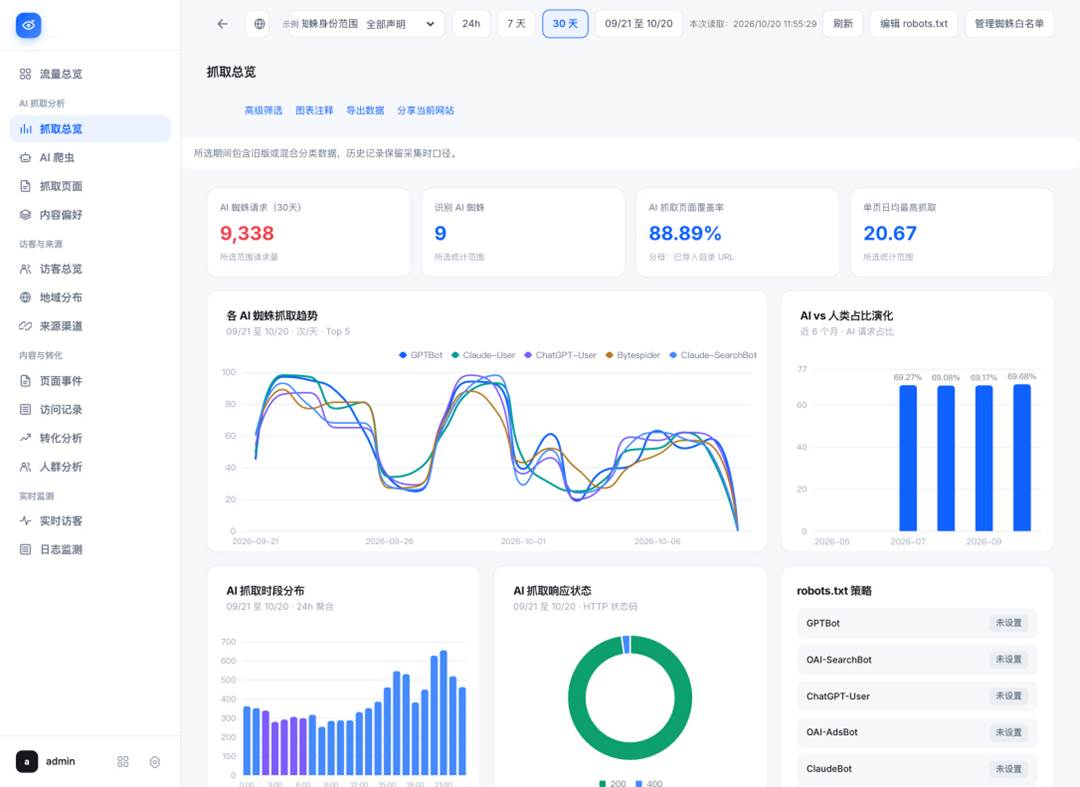
Task: Select the 24h time range
Action: point(471,24)
